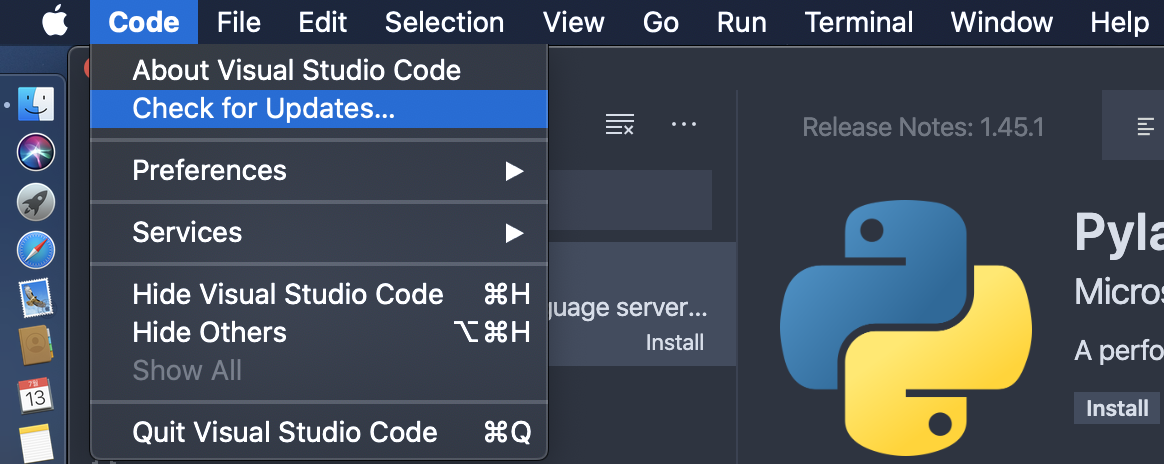Image resolution: width=1164 pixels, height=464 pixels.
Task: Expand the Preferences submenu arrow
Action: [514, 171]
